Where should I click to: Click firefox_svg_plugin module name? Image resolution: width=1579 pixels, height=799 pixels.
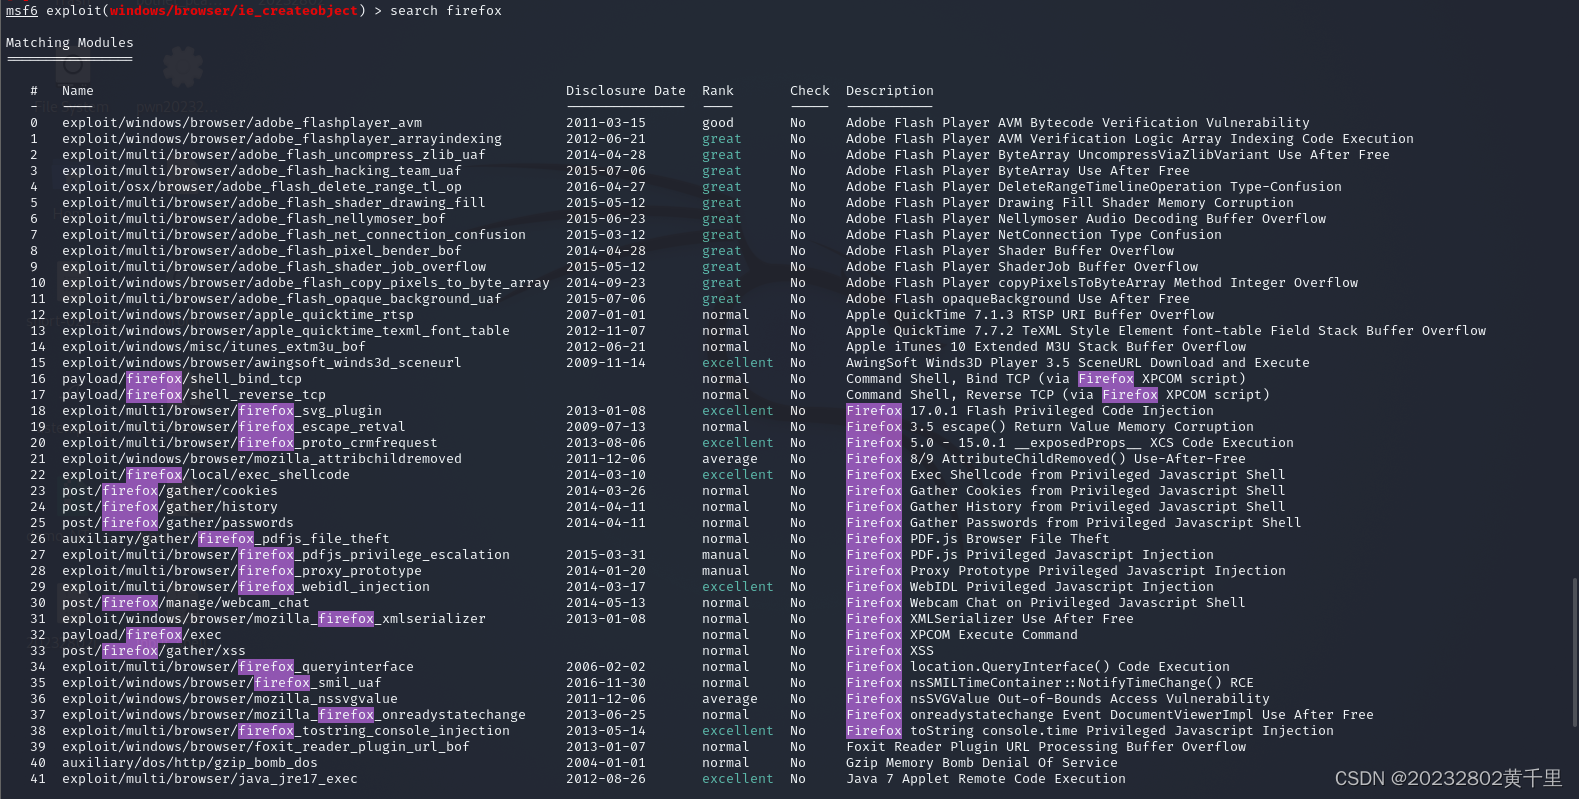(222, 411)
